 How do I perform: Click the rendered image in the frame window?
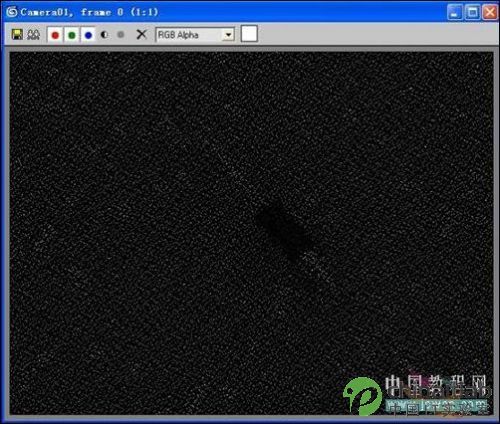(251, 233)
